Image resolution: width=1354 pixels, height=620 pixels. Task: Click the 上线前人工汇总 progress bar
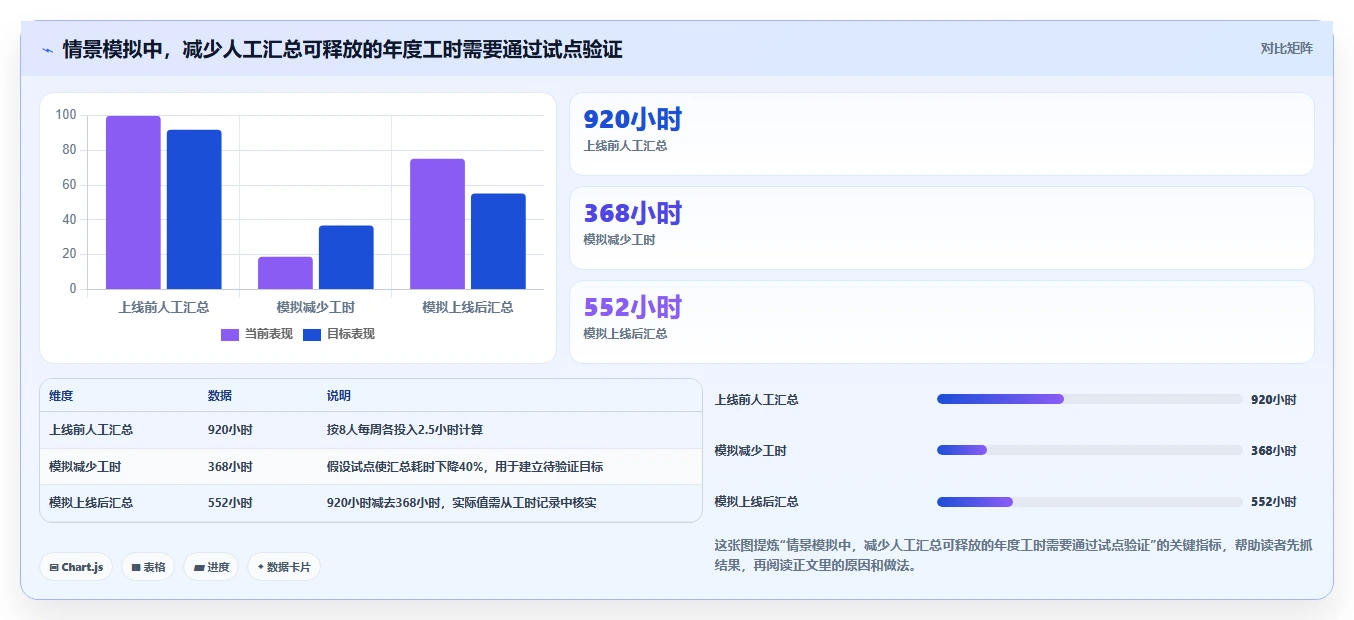(1090, 399)
